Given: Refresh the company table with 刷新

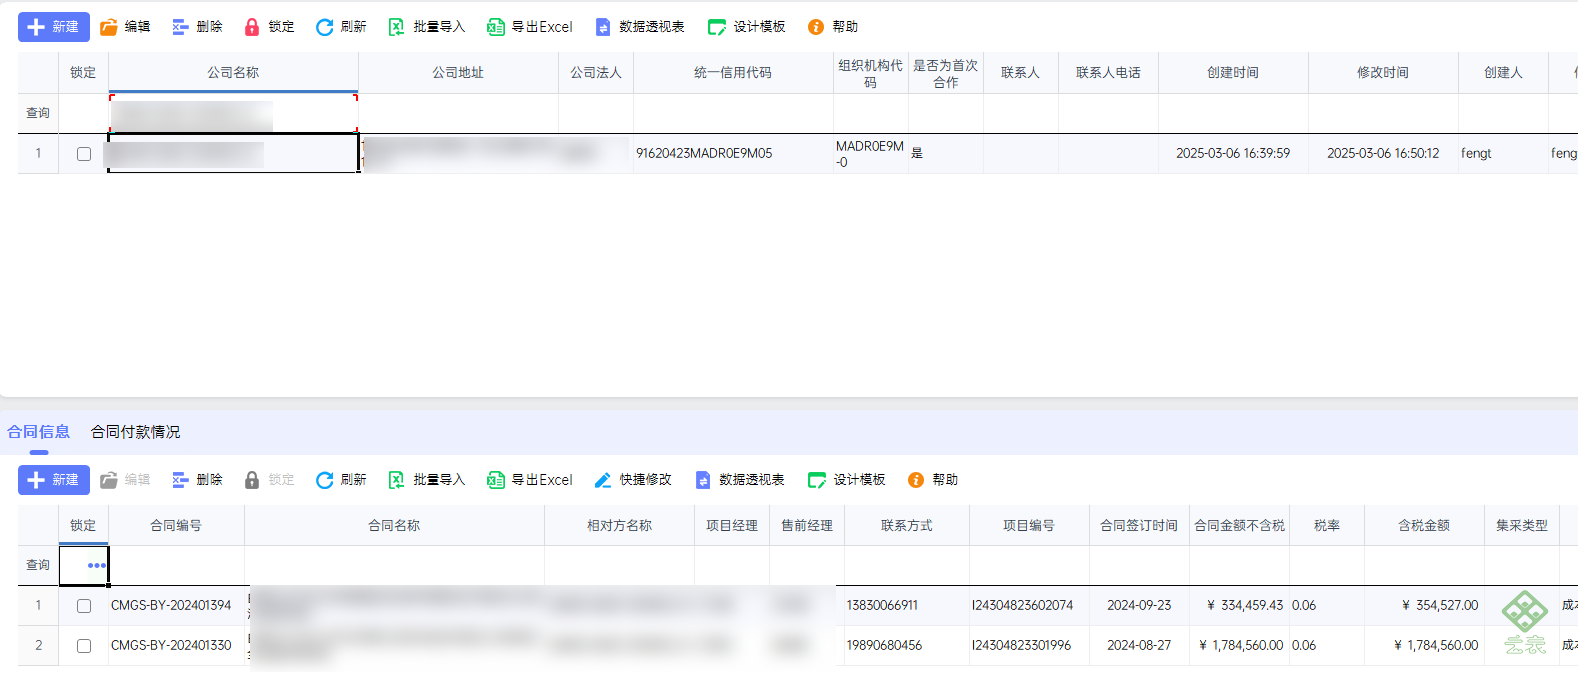Looking at the screenshot, I should pos(341,27).
